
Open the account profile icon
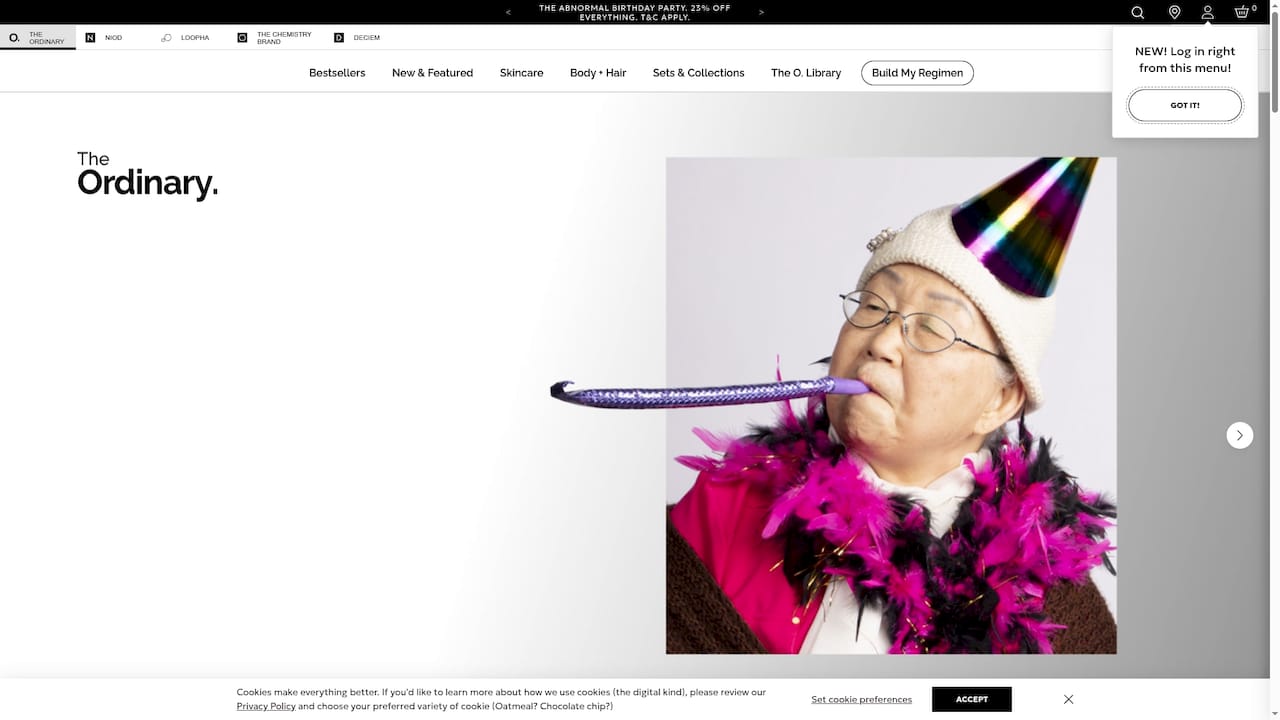1207,12
